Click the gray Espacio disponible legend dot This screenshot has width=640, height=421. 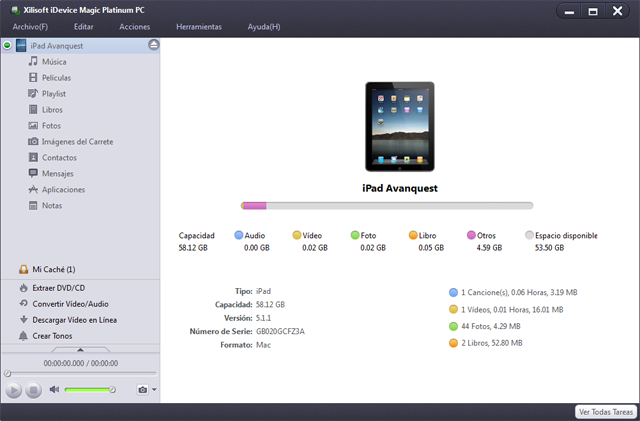529,235
